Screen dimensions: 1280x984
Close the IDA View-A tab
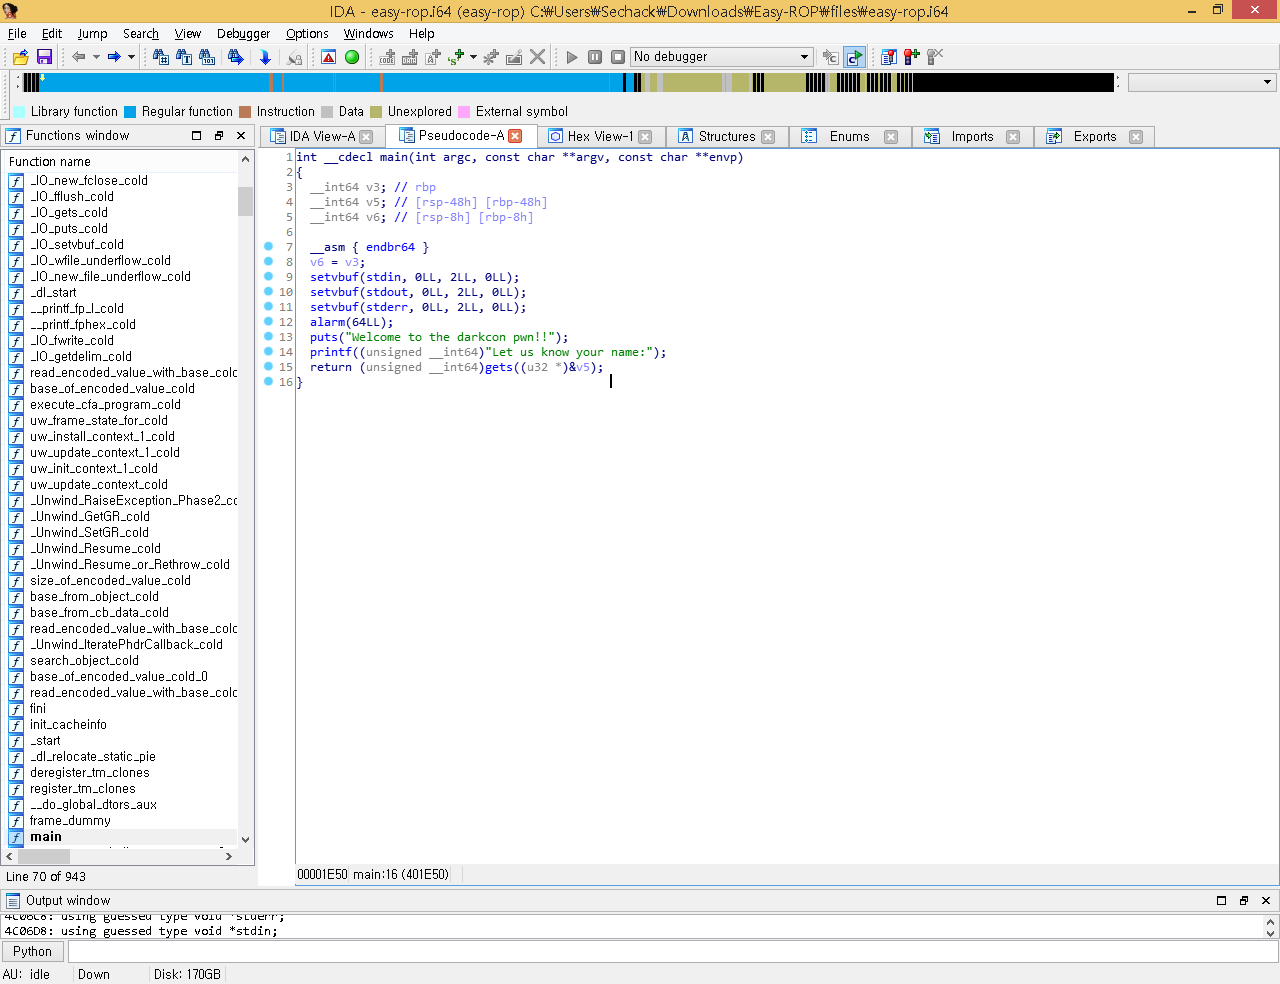(366, 137)
